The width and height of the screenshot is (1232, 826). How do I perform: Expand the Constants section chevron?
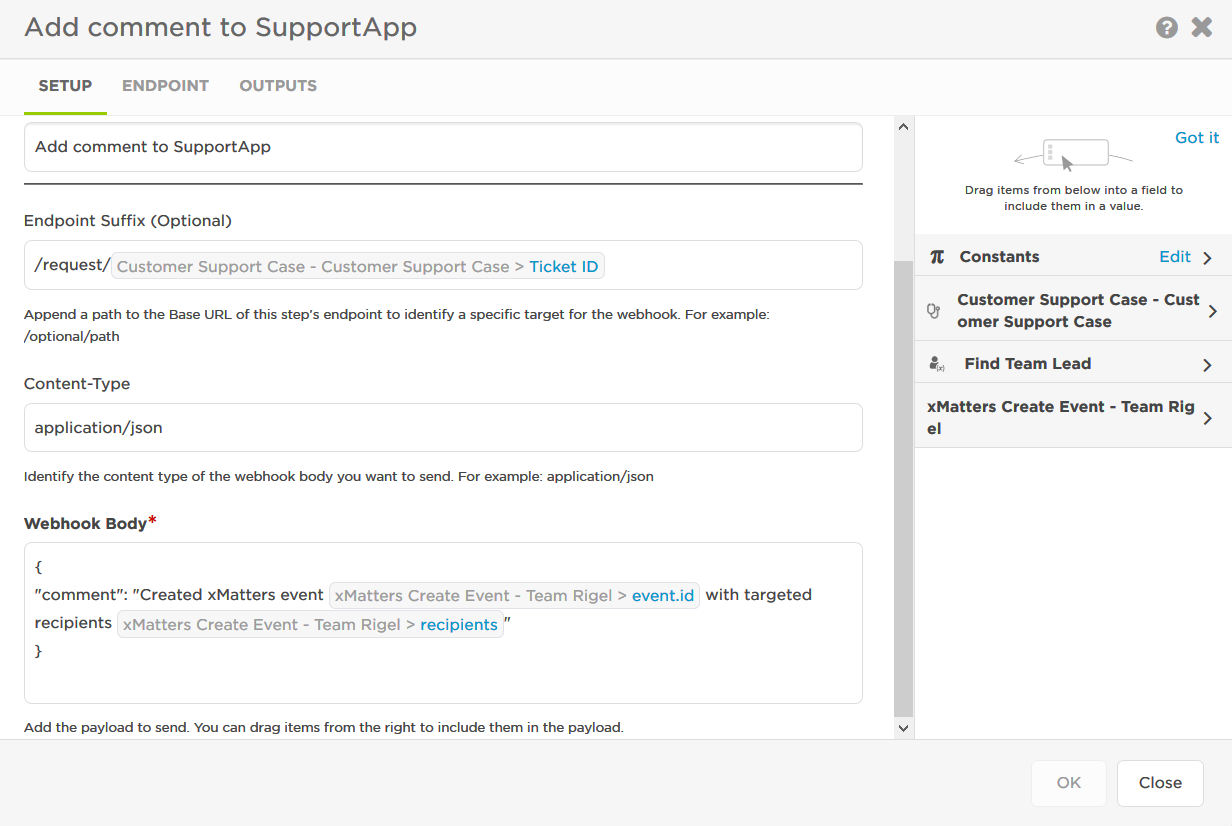tap(1207, 258)
